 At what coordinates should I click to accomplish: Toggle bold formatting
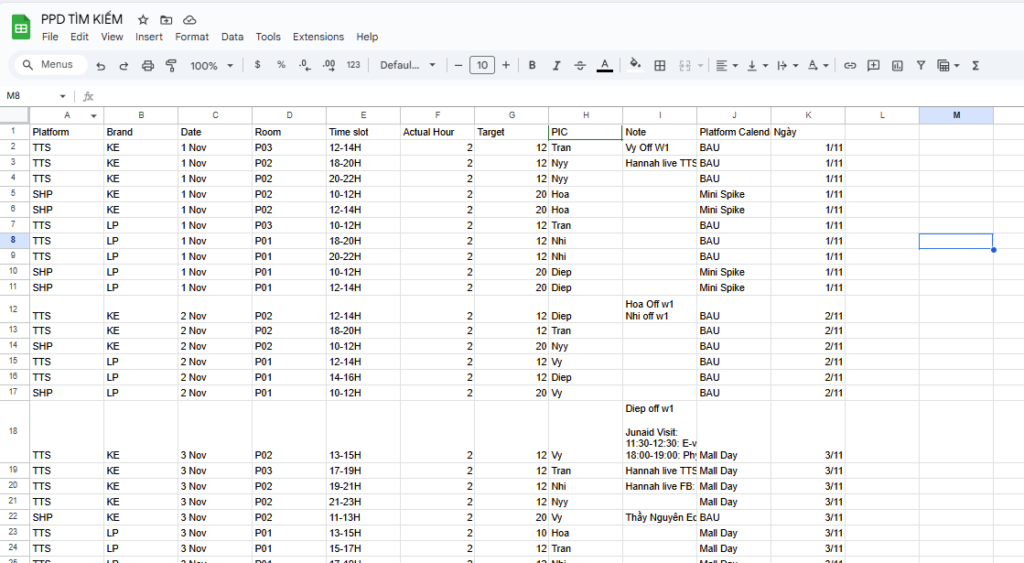pos(532,65)
